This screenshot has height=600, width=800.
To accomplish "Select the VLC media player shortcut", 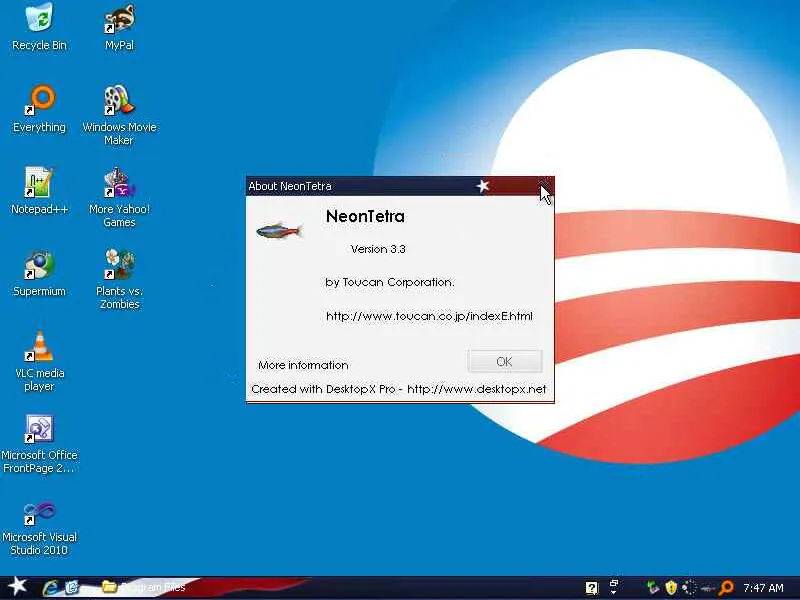I will [39, 361].
